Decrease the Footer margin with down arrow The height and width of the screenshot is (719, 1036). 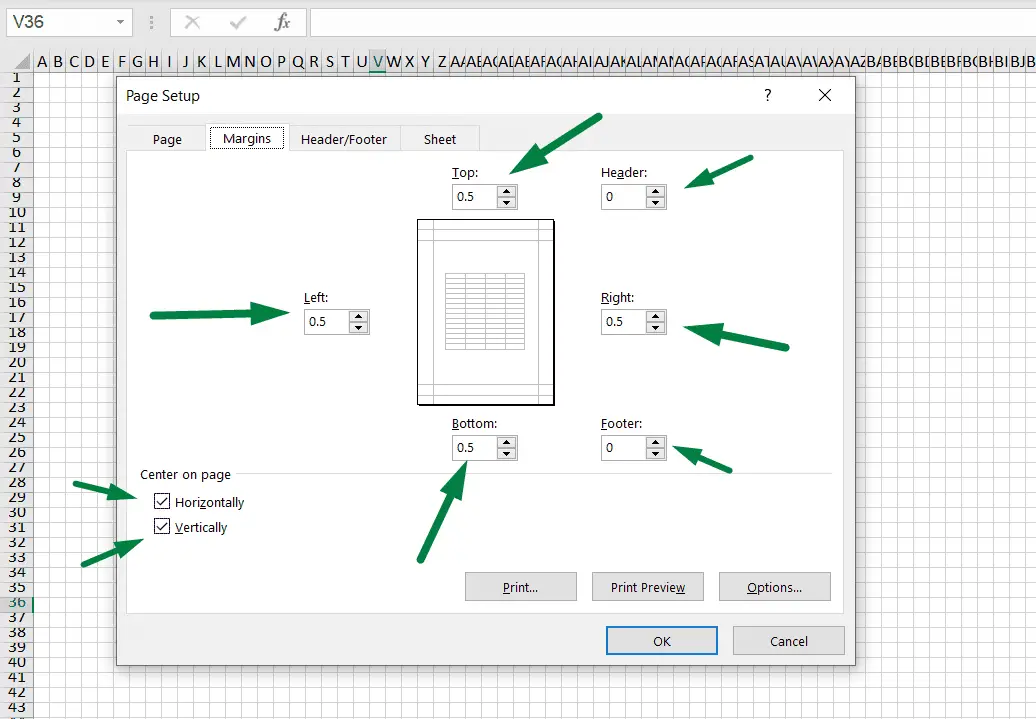(655, 453)
